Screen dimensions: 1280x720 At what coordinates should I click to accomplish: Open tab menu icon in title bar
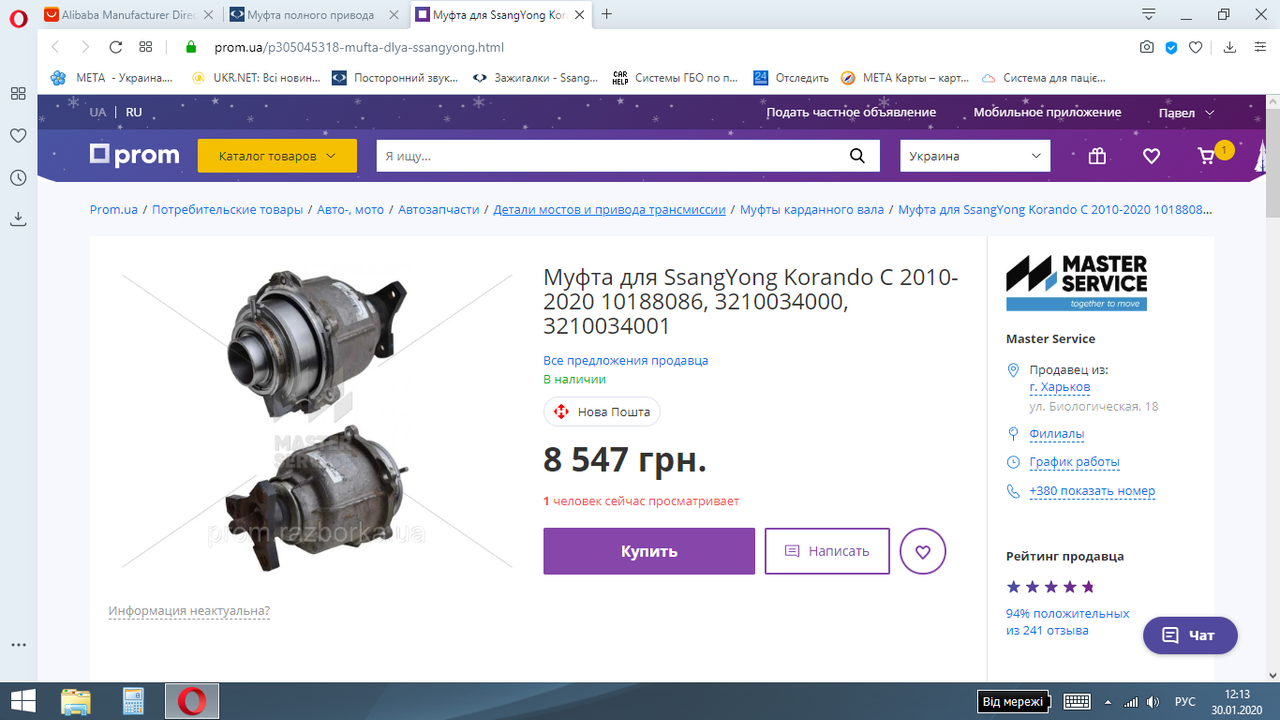click(1151, 15)
